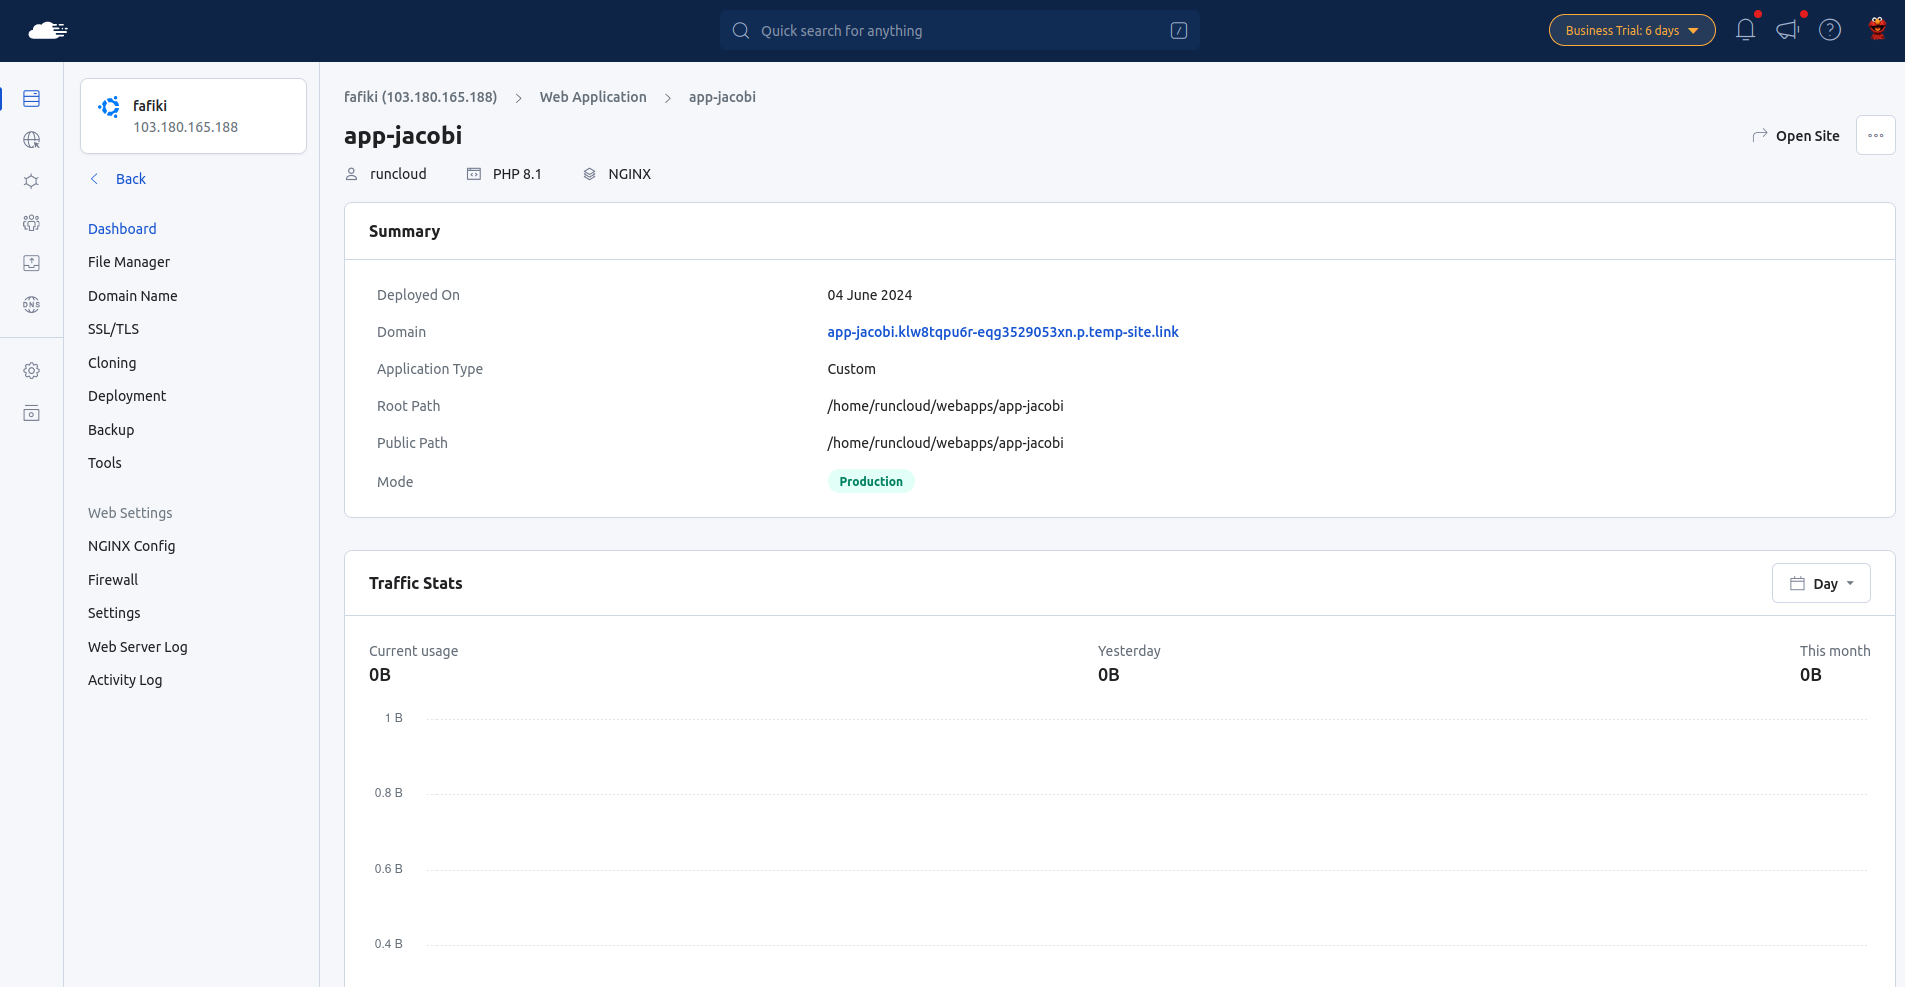Open the app-jacobi temp-site domain link

pos(1003,332)
